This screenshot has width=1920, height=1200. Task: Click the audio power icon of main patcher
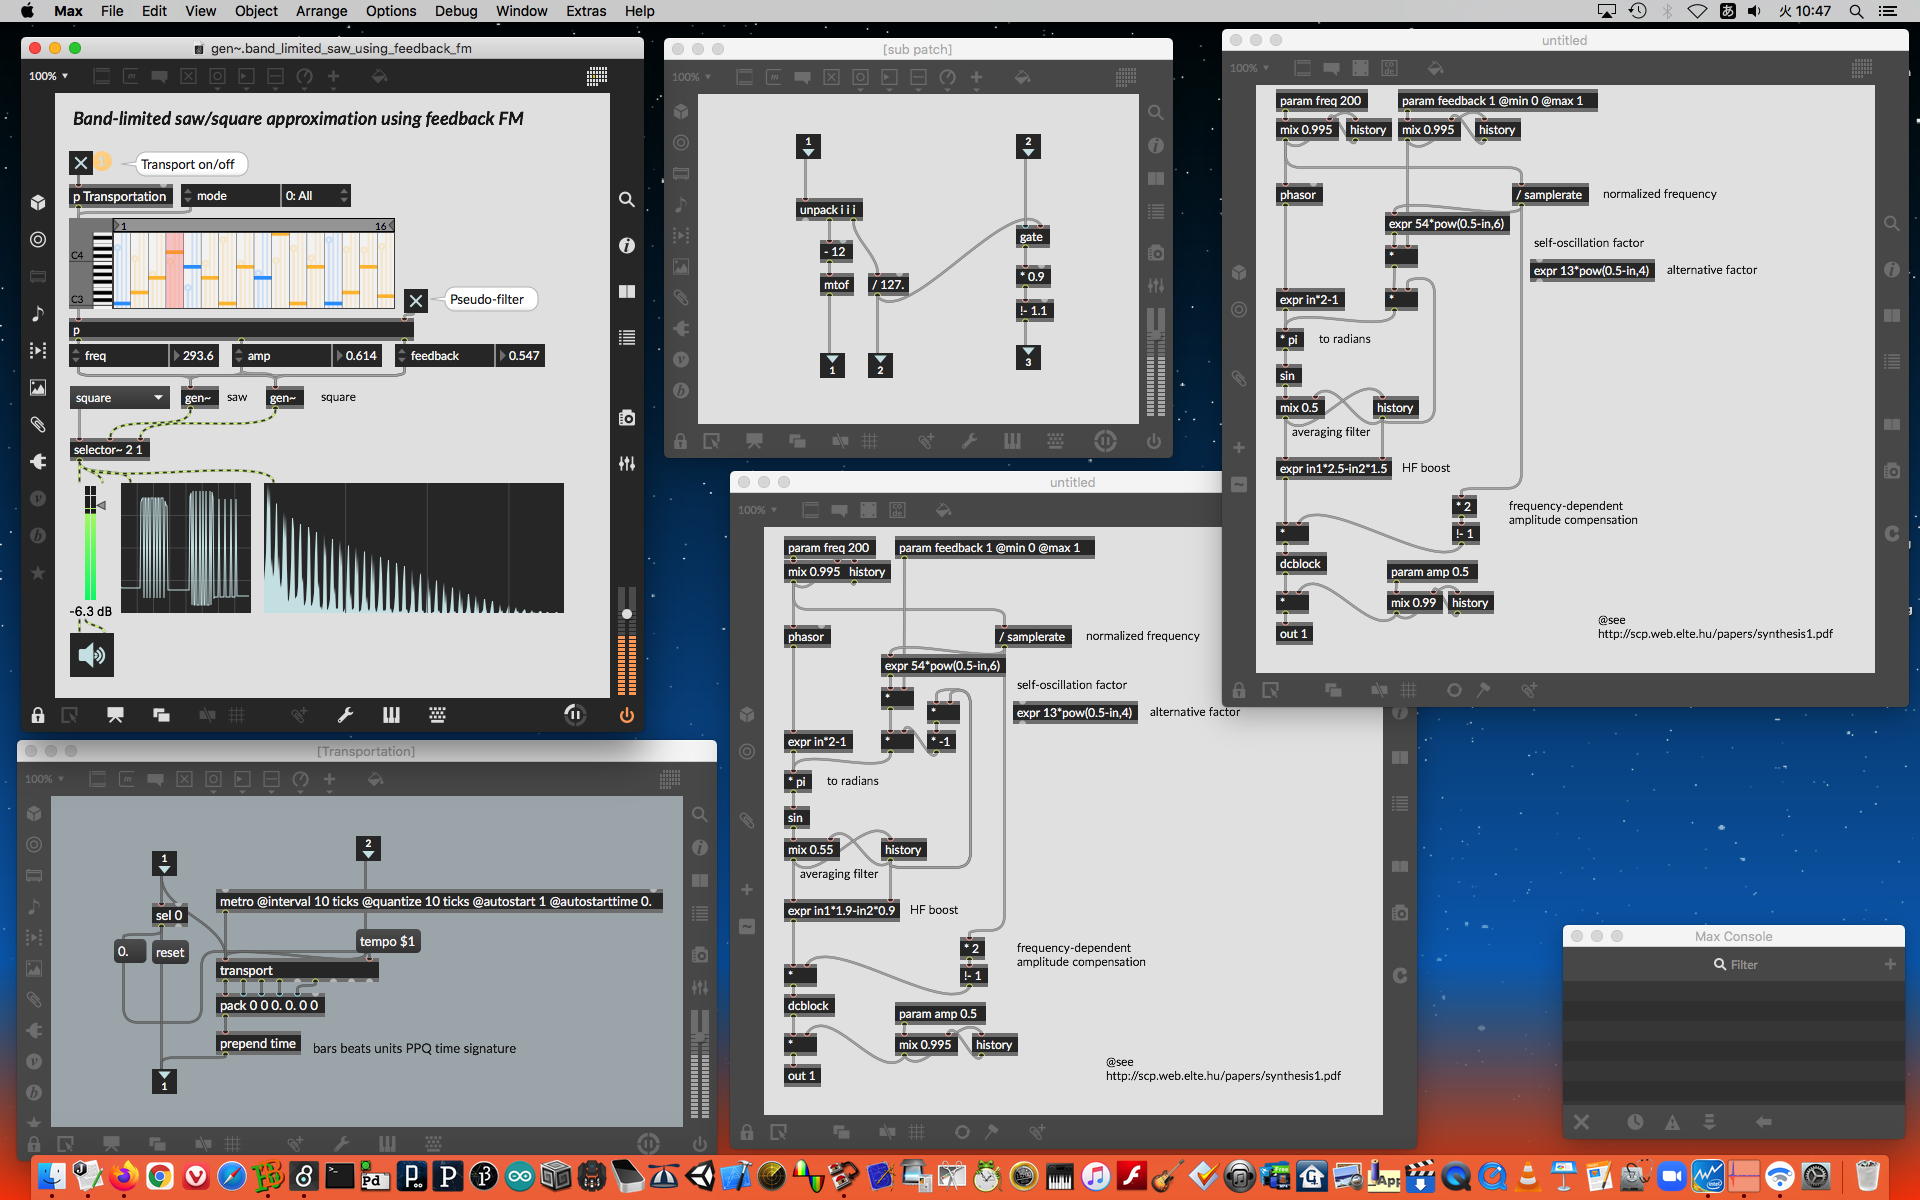[627, 715]
